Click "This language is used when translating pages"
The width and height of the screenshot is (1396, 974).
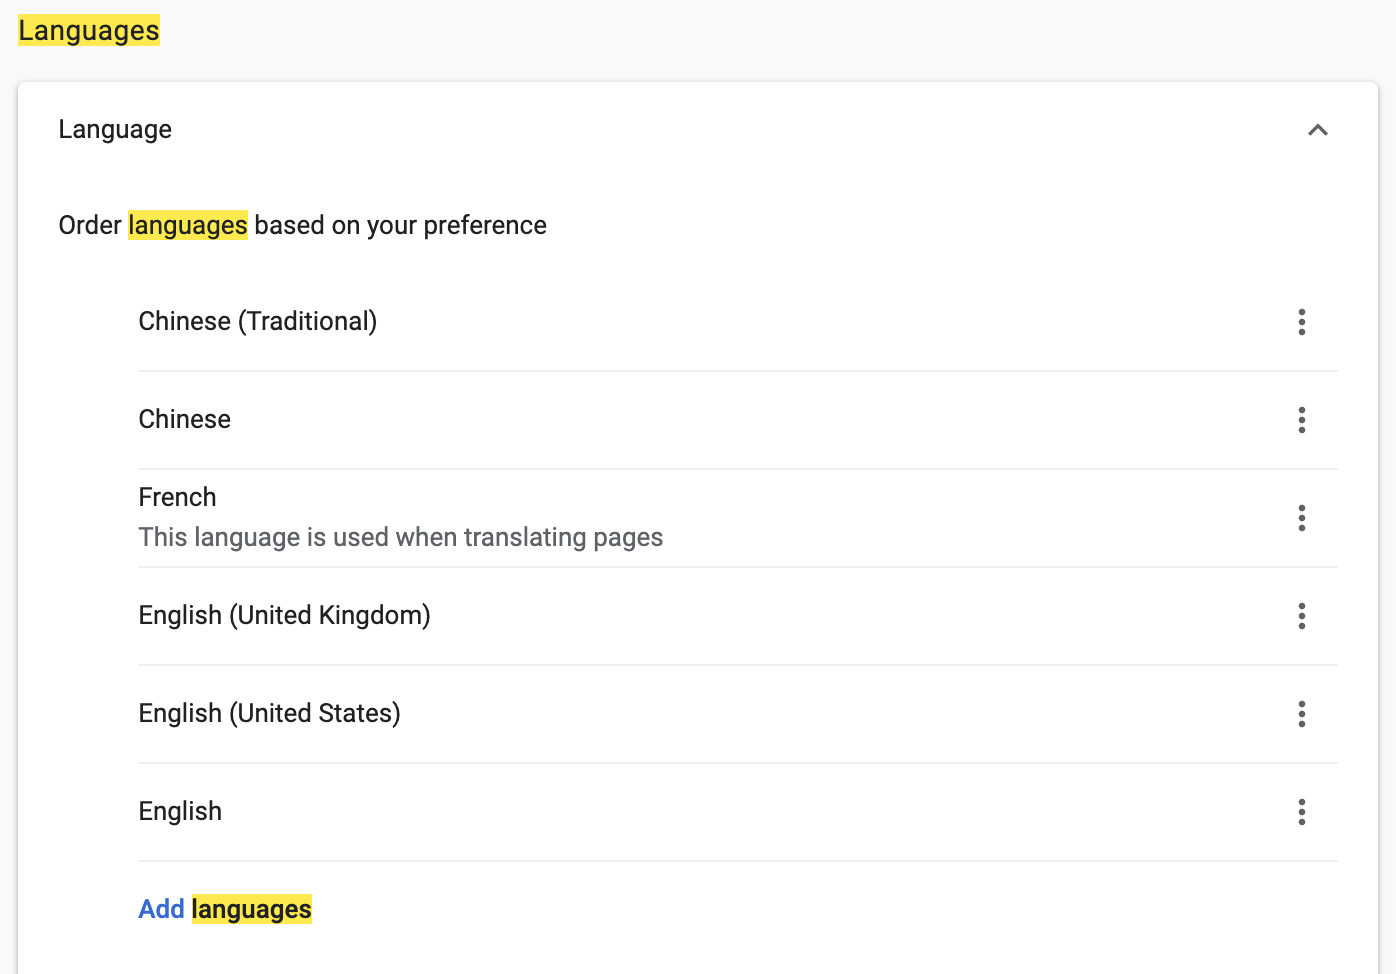(x=401, y=538)
